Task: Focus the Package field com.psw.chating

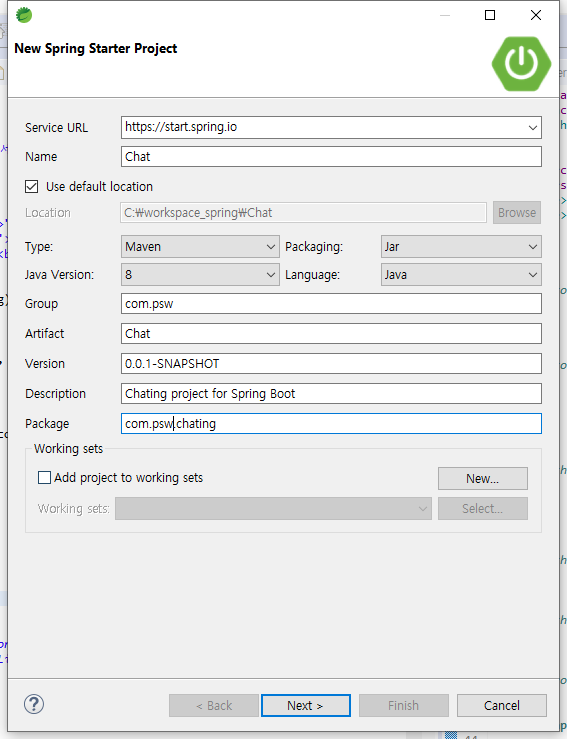Action: click(x=331, y=424)
